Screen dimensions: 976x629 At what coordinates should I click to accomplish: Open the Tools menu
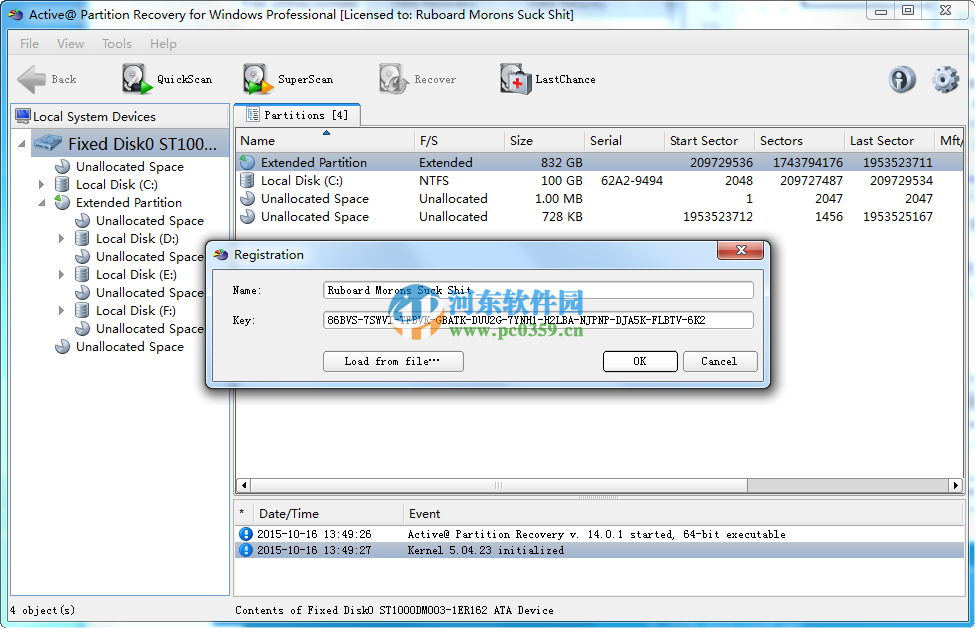(116, 43)
